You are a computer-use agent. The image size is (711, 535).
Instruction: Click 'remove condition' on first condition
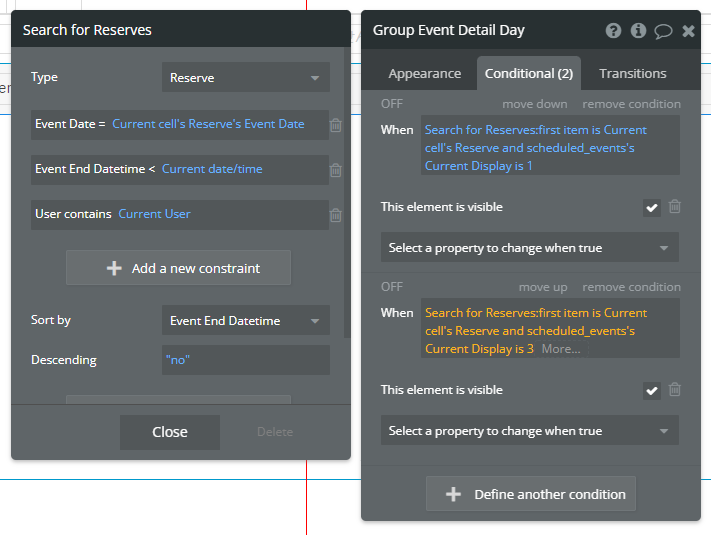[631, 104]
